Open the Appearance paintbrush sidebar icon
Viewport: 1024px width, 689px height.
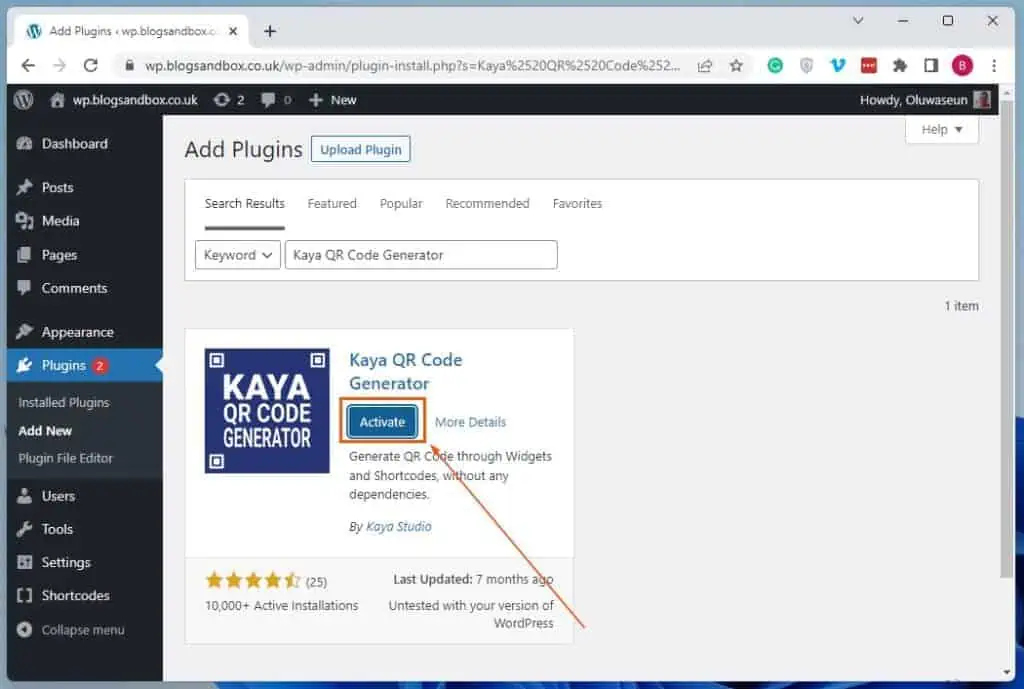(23, 331)
